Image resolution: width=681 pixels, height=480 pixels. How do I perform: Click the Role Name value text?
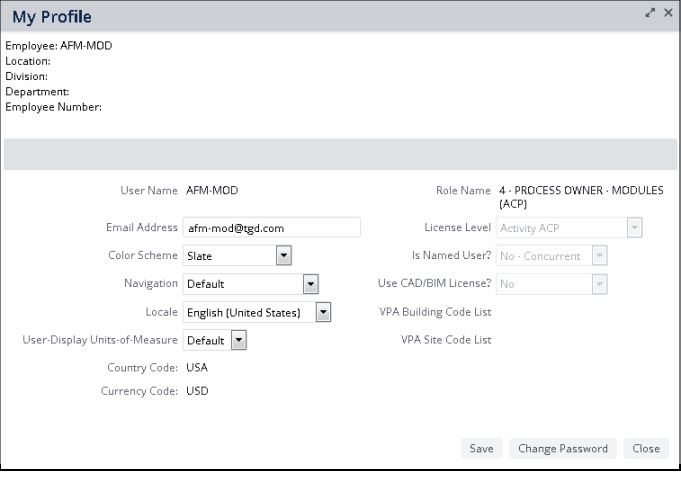(x=581, y=197)
